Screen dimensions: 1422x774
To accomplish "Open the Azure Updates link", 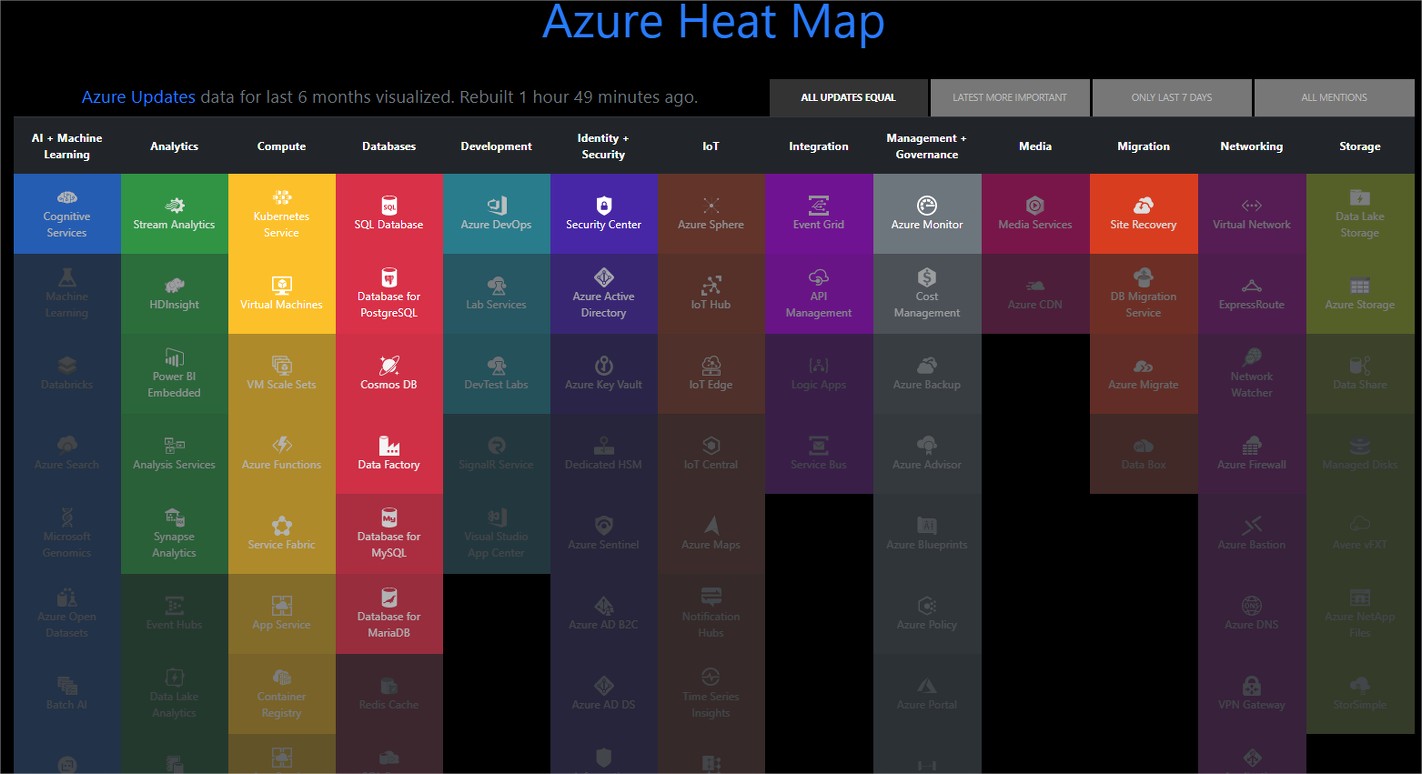I will pos(138,97).
